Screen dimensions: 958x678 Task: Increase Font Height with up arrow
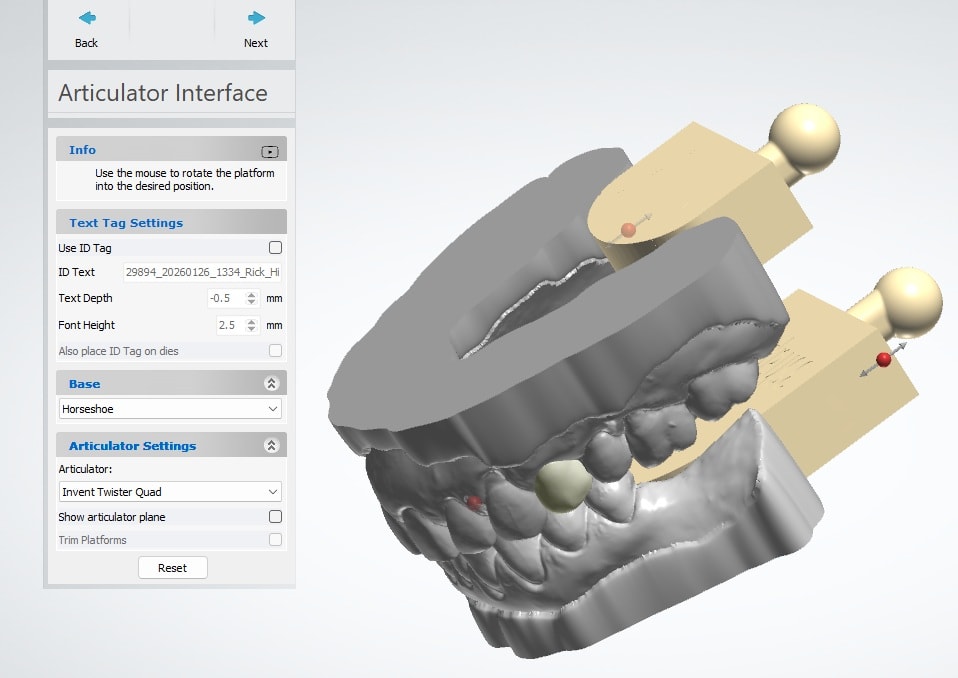pyautogui.click(x=251, y=321)
